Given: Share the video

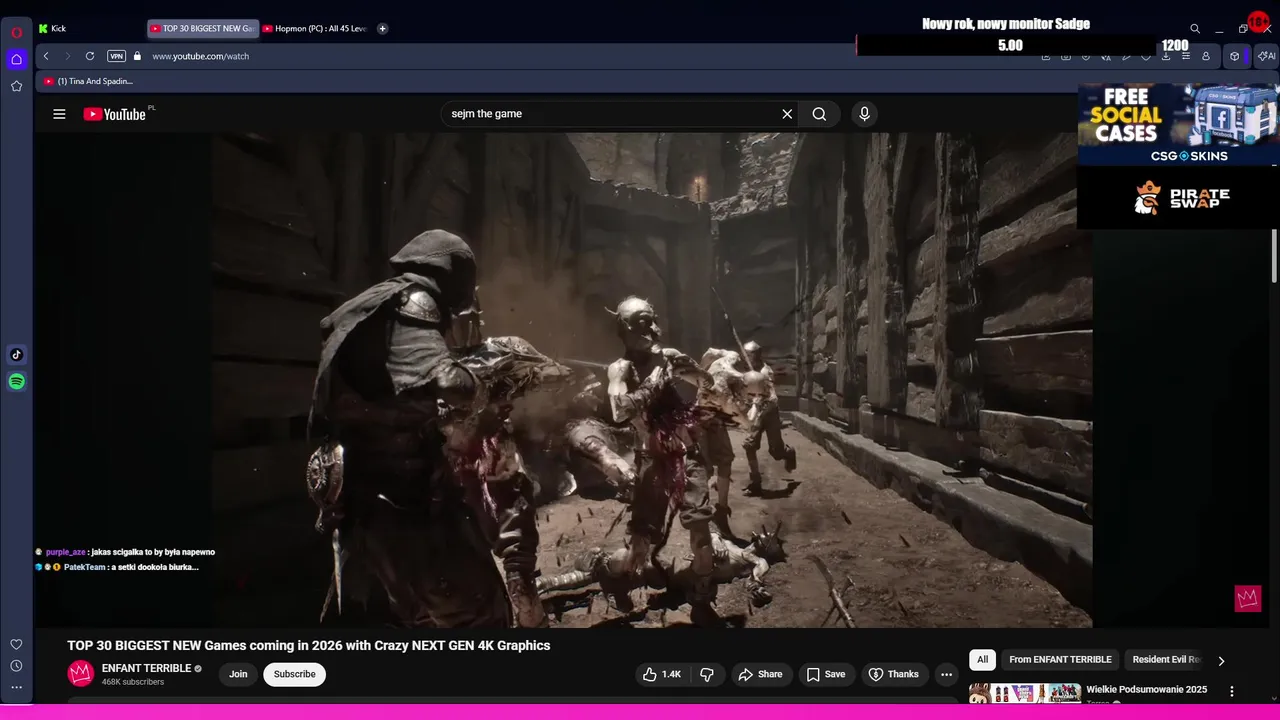Looking at the screenshot, I should point(760,674).
